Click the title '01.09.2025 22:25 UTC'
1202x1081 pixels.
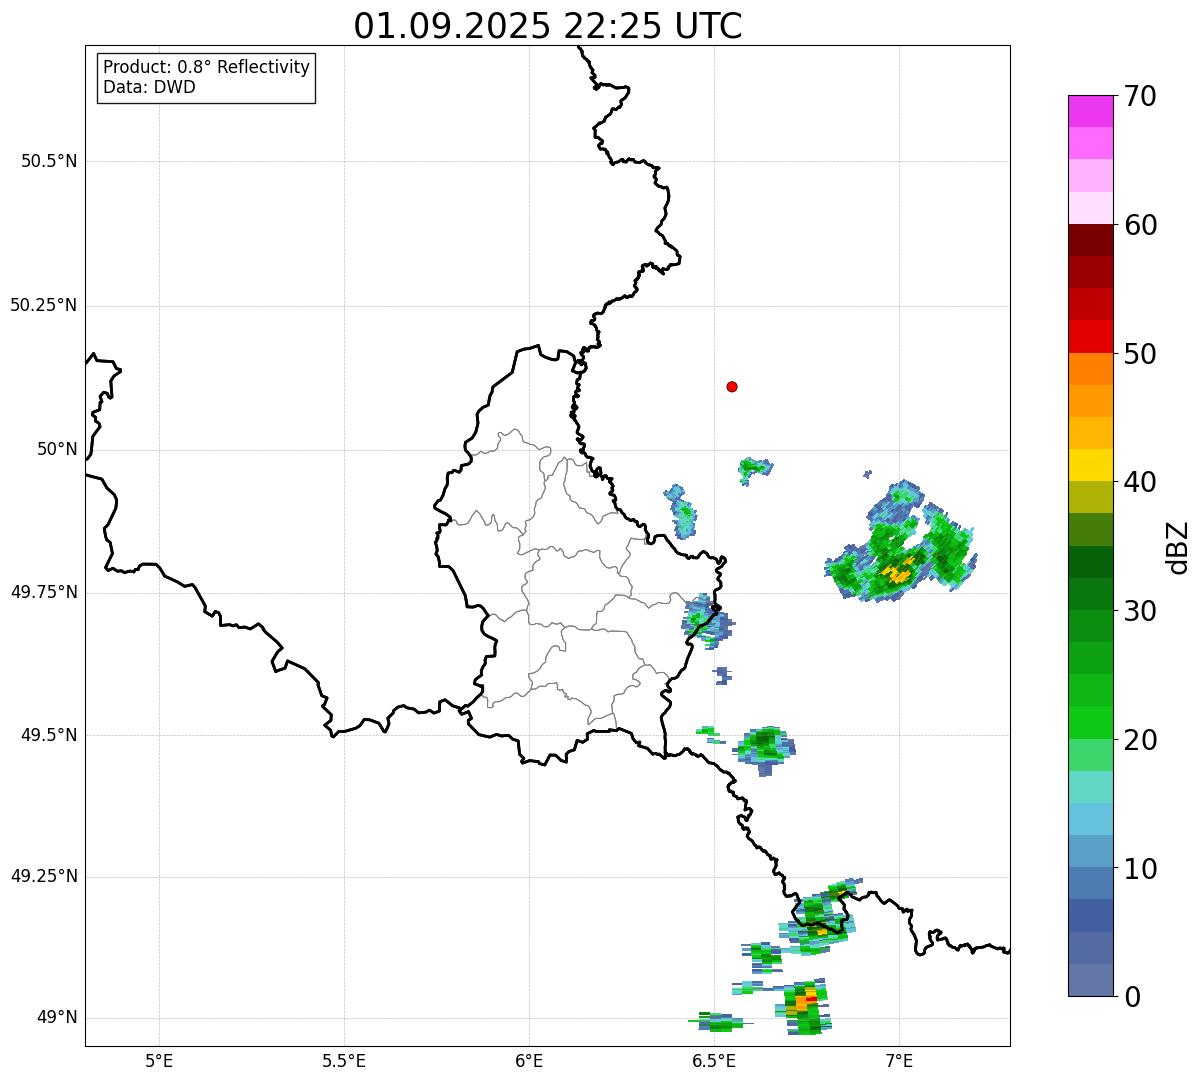548,26
